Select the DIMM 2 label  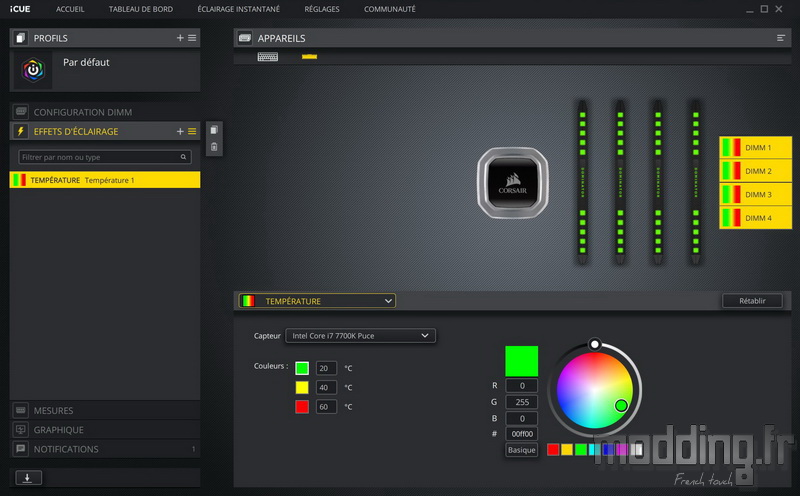point(756,171)
